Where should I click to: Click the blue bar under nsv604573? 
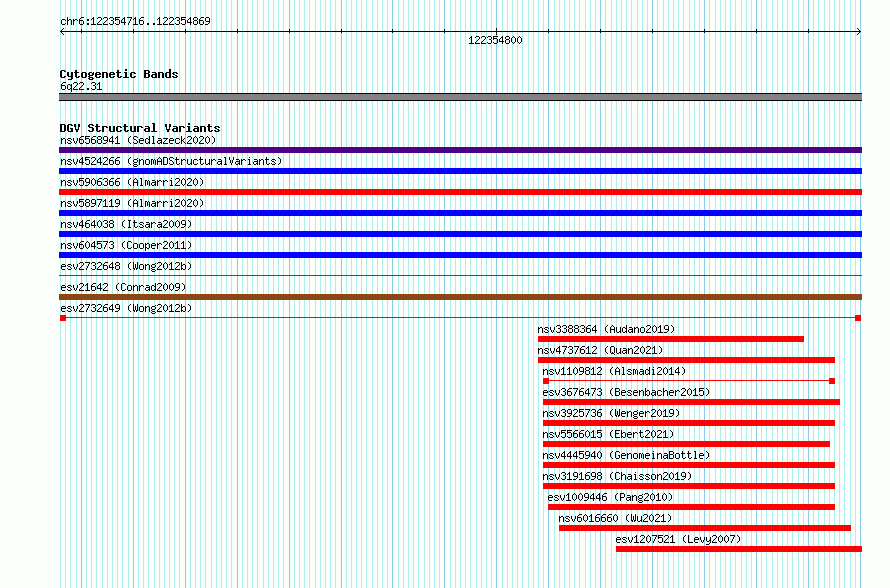click(x=460, y=255)
